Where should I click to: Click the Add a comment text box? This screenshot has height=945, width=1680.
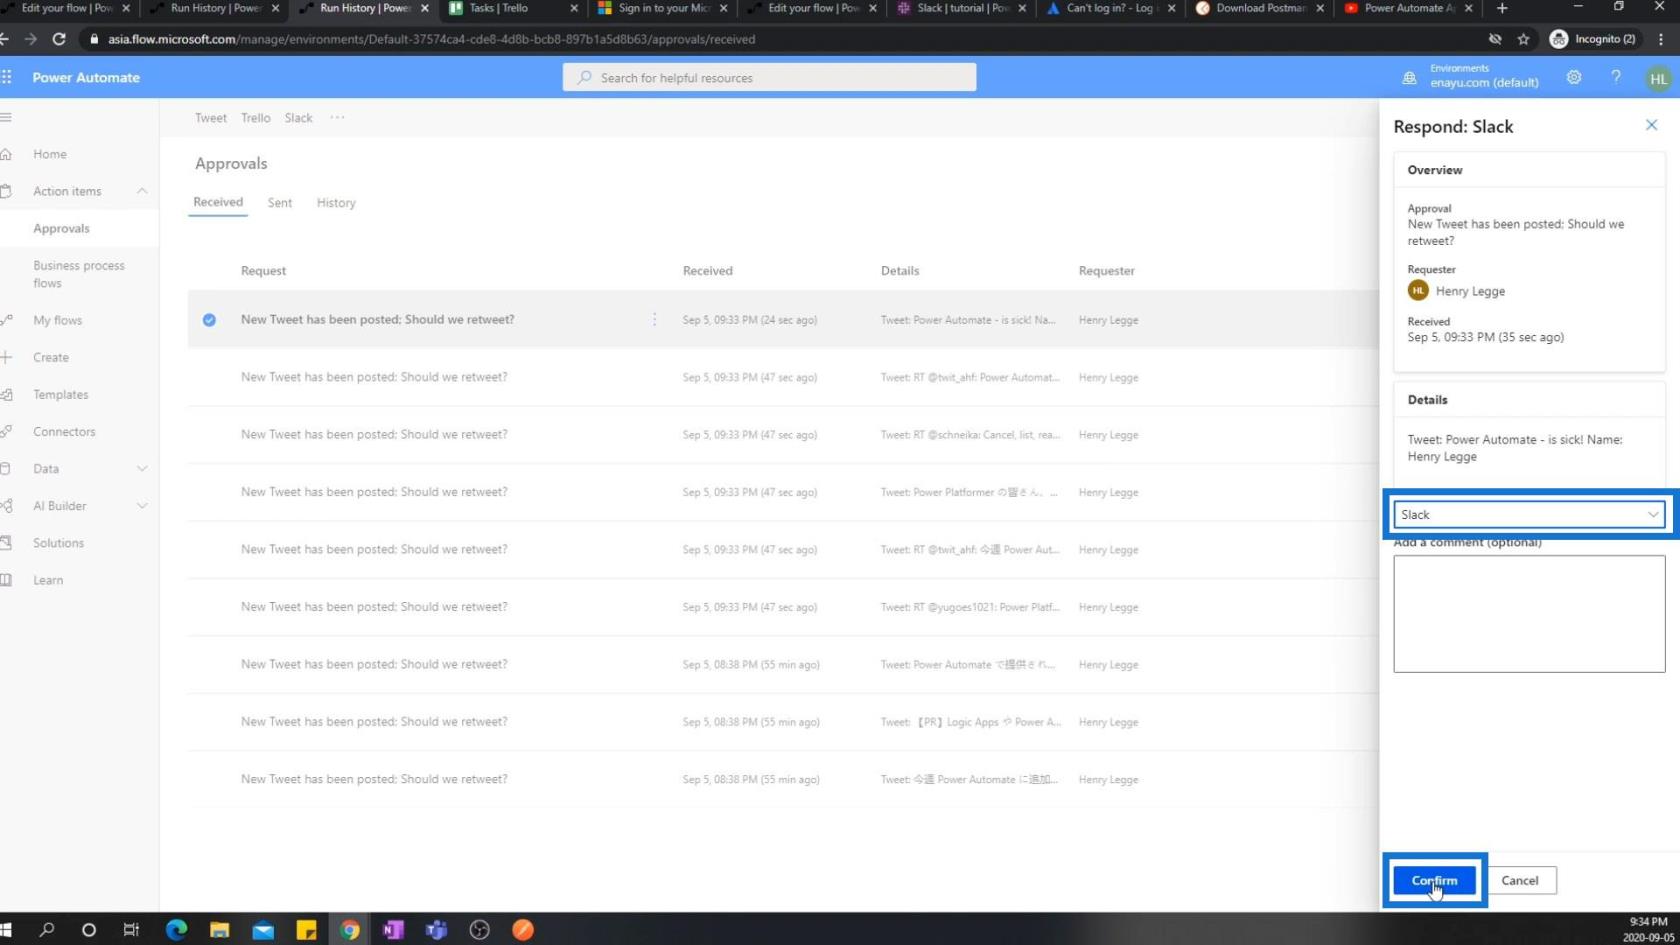(x=1529, y=614)
